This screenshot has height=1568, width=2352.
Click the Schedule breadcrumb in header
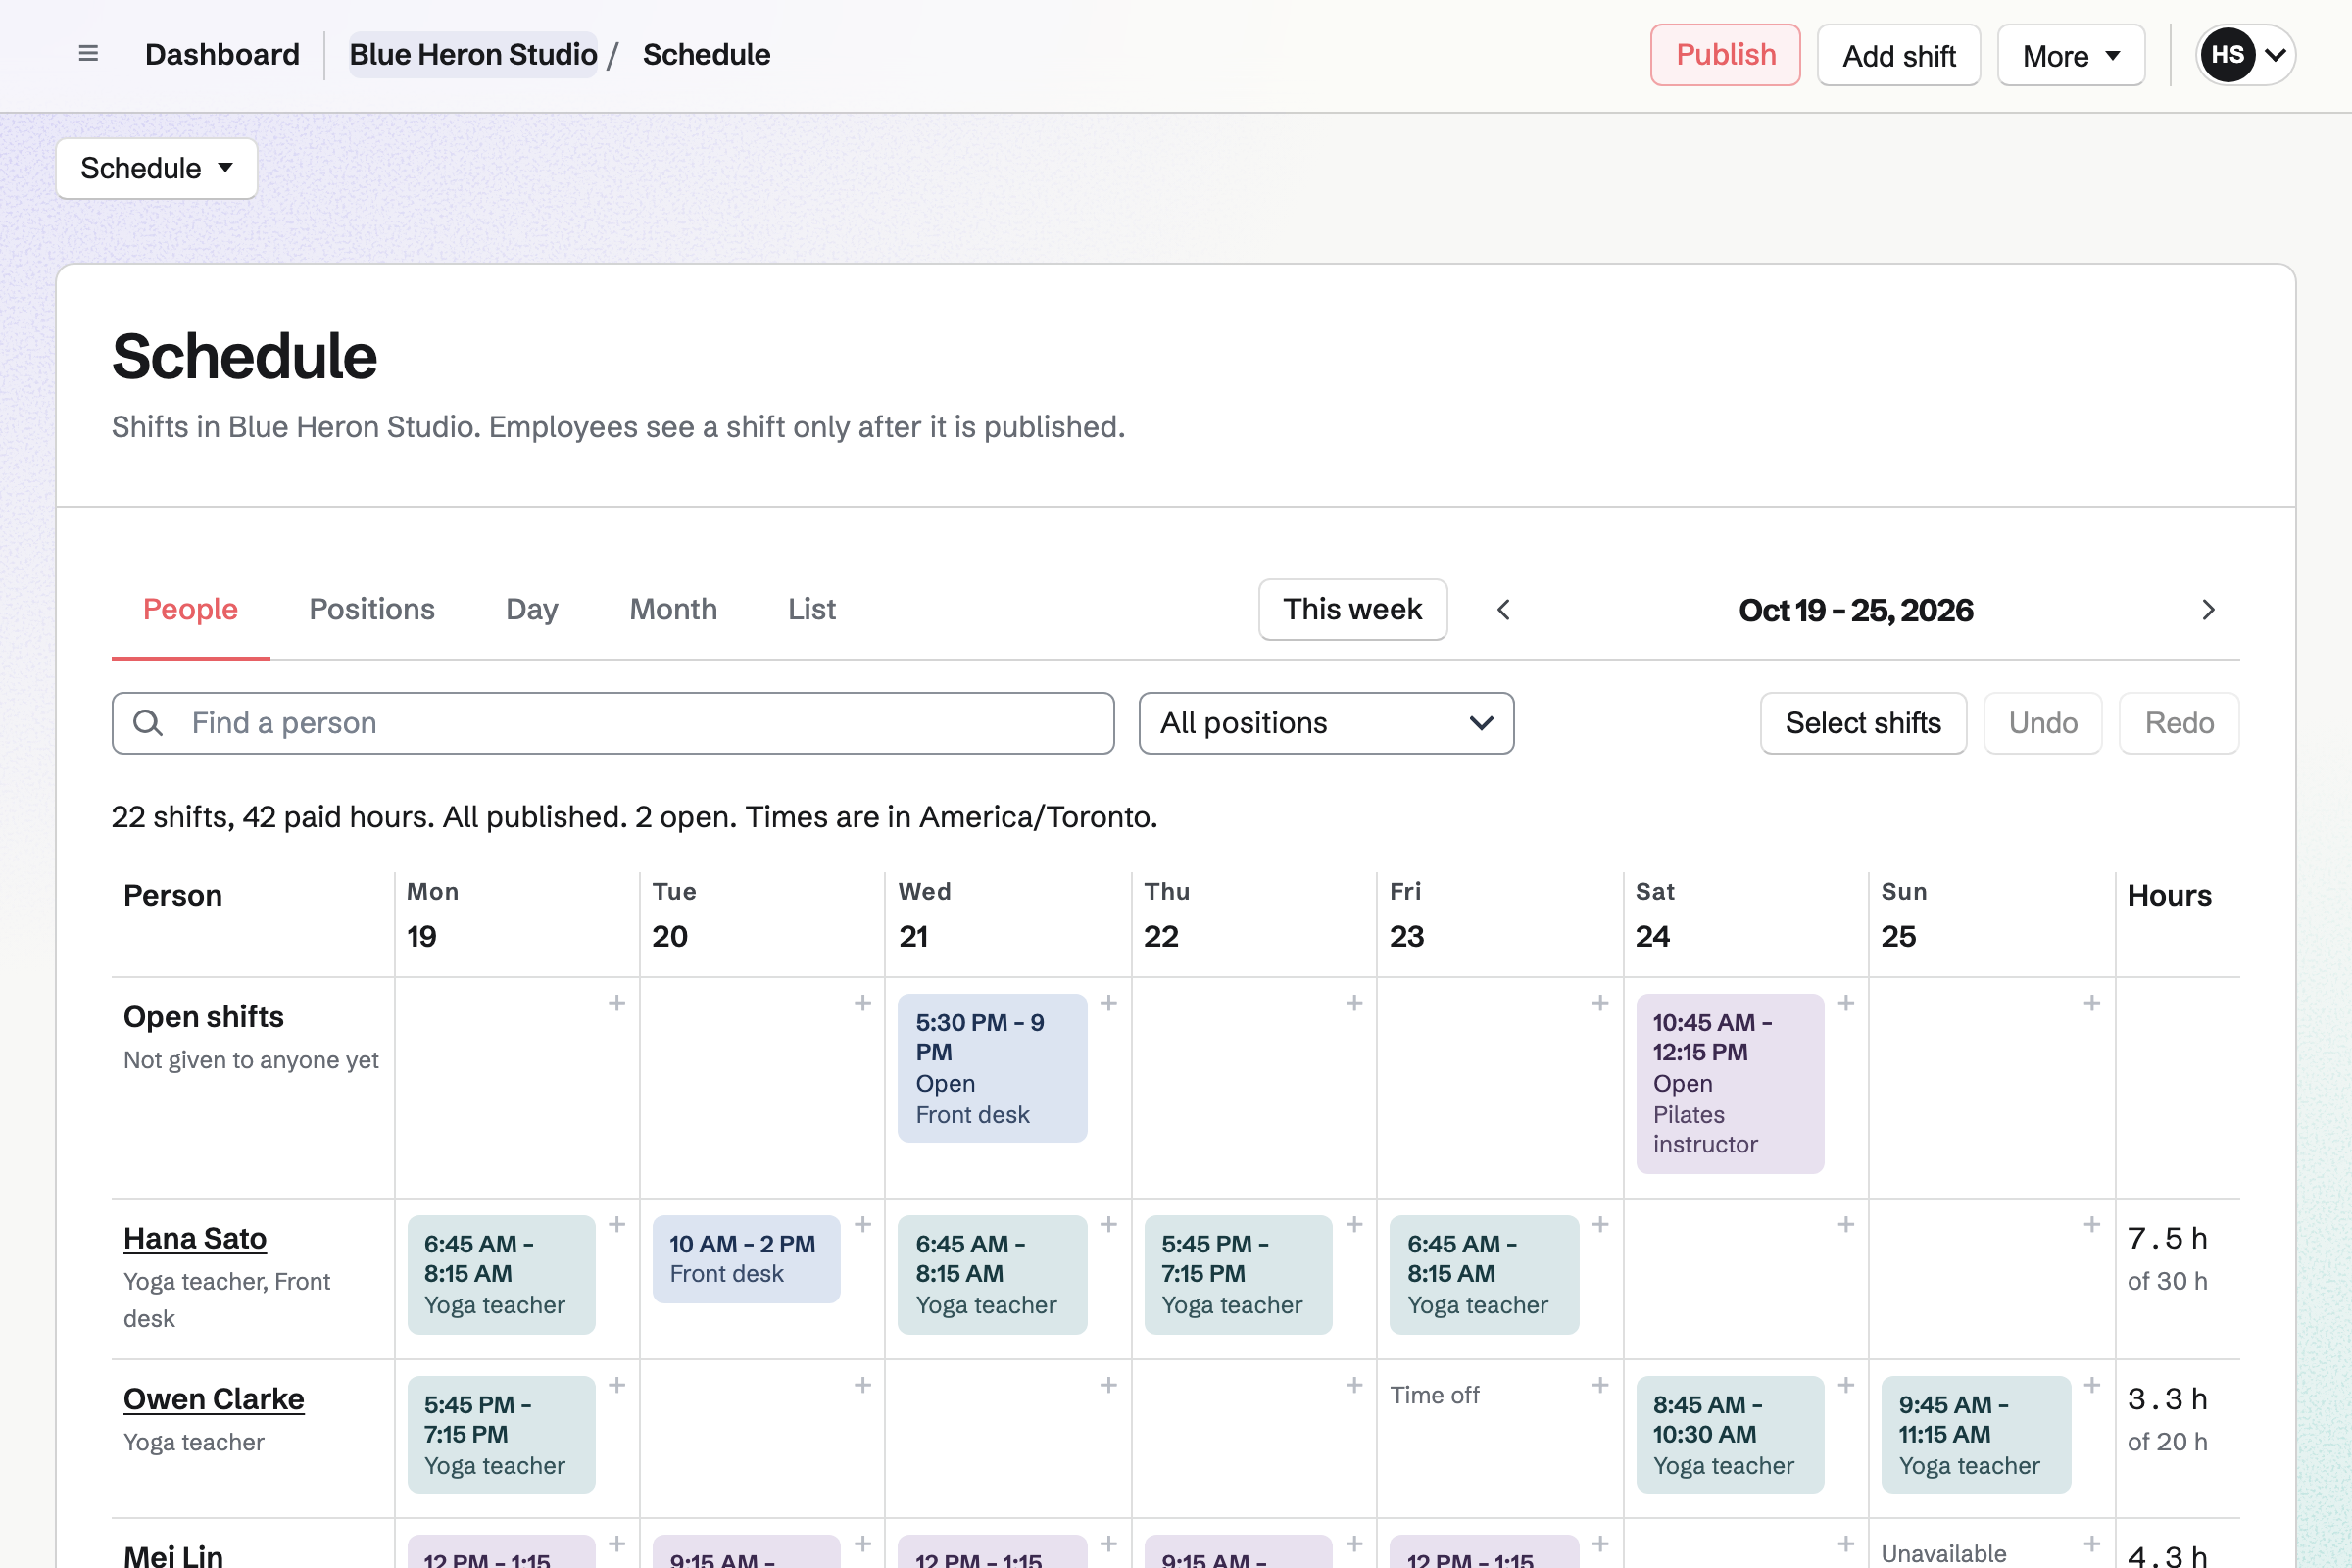coord(706,55)
